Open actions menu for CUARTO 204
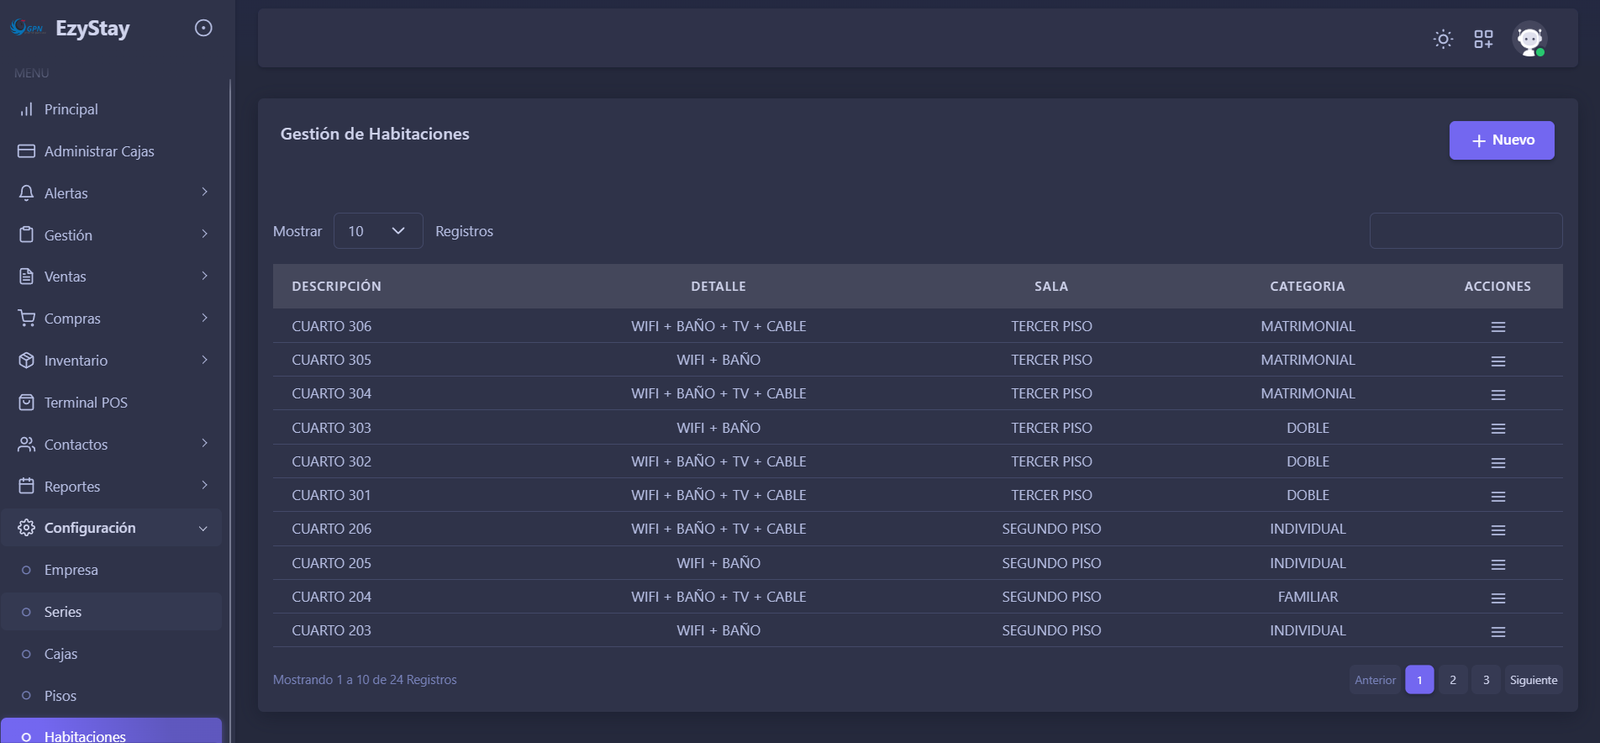 [x=1497, y=598]
